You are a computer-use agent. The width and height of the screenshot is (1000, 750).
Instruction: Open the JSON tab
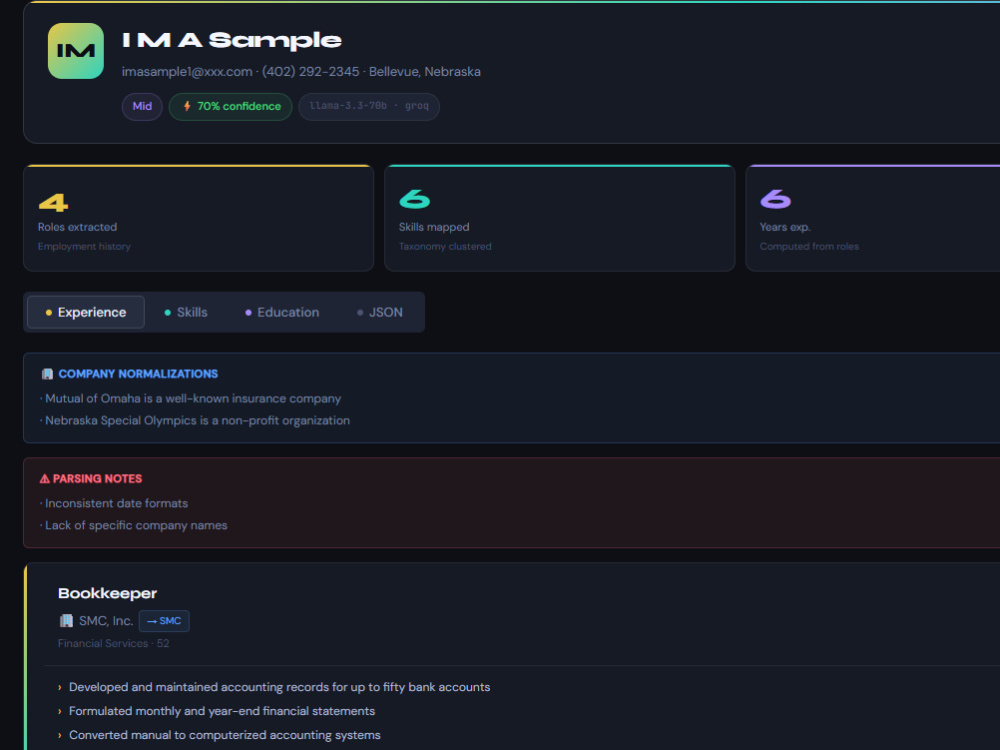[x=379, y=312]
